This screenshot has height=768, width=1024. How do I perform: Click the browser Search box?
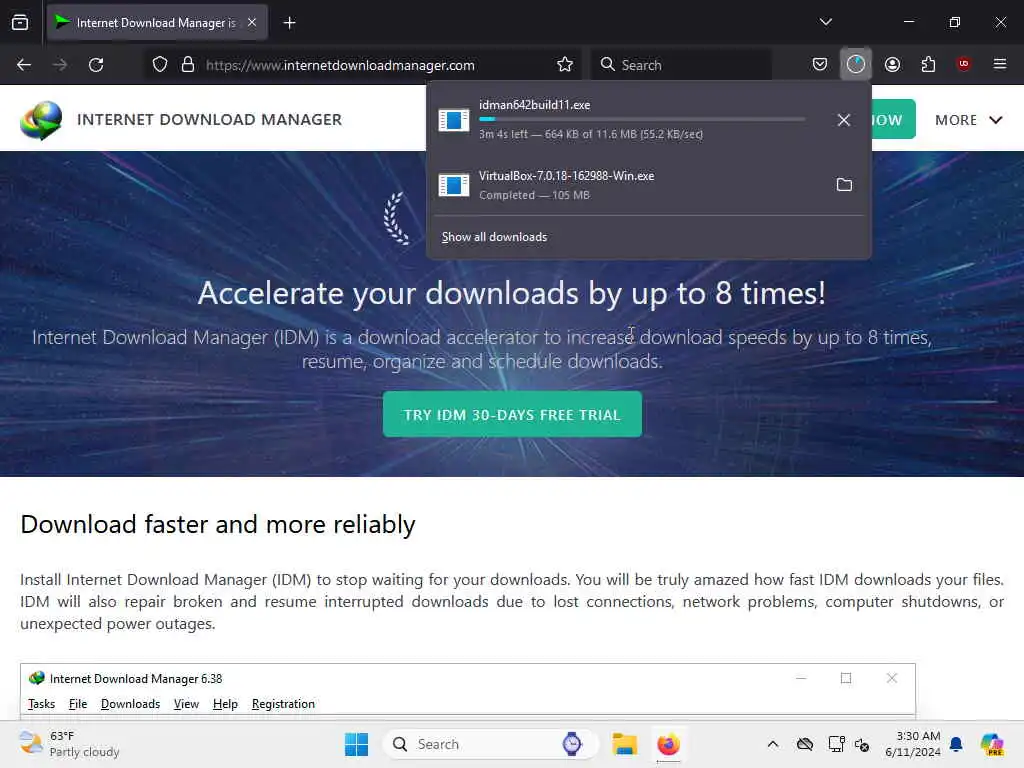pyautogui.click(x=681, y=65)
